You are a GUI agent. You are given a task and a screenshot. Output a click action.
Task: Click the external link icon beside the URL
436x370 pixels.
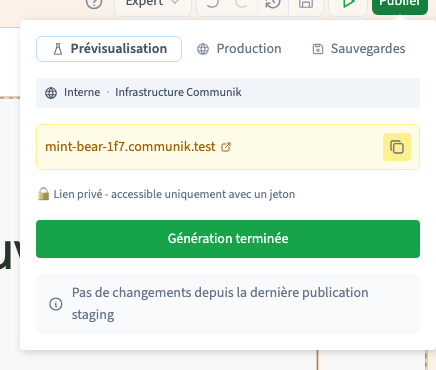point(226,147)
